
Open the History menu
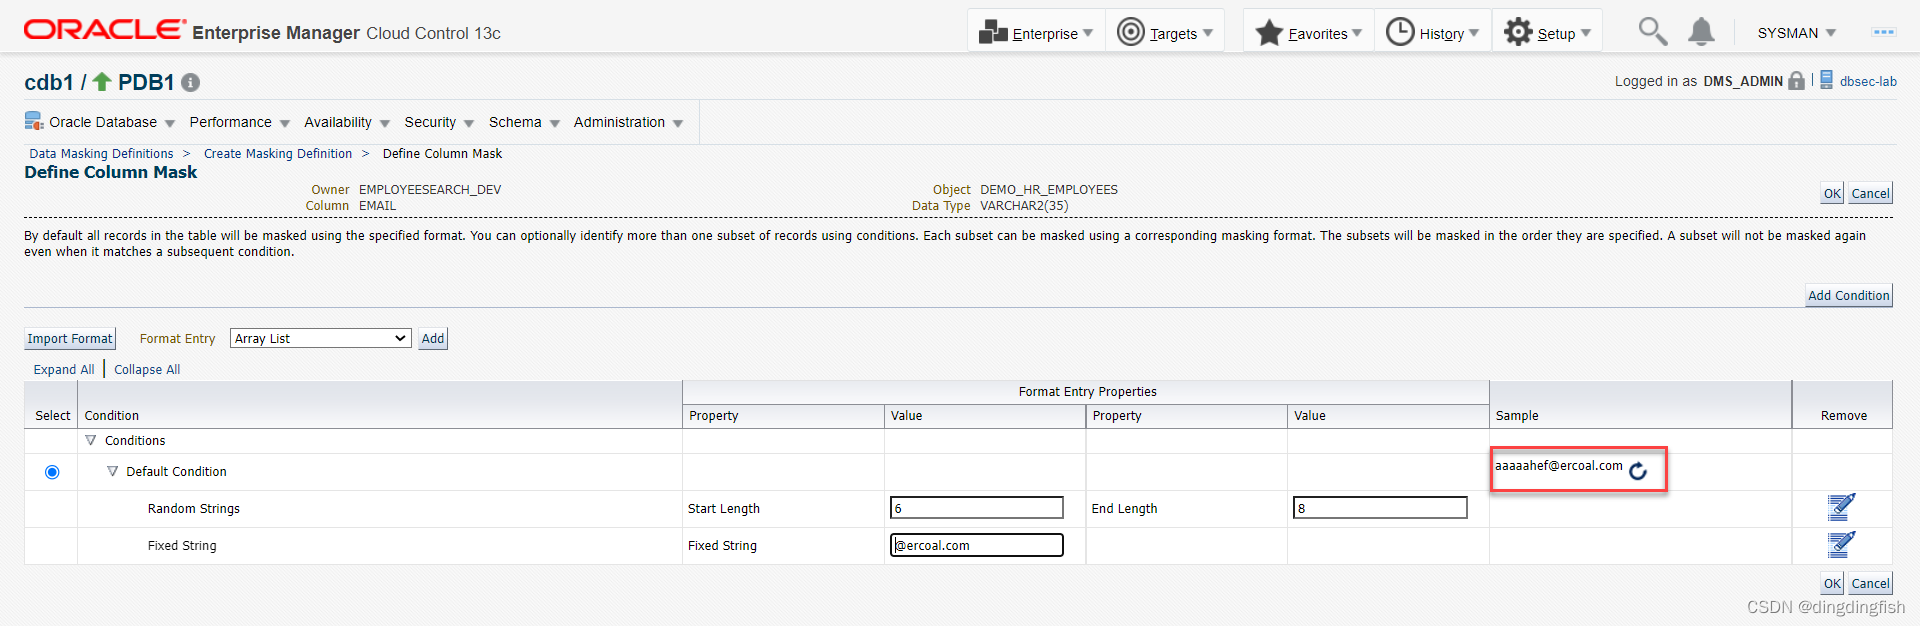tap(1433, 33)
